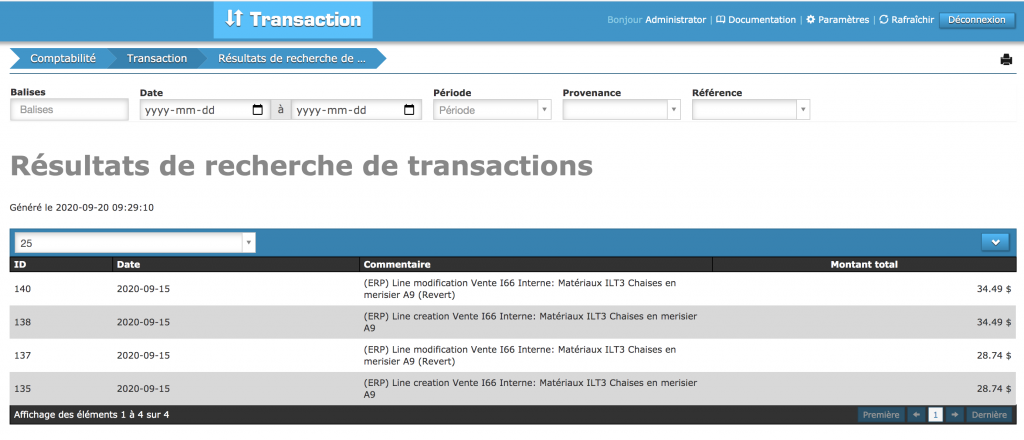Open the Documentation link
Image resolution: width=1024 pixels, height=440 pixels.
756,20
